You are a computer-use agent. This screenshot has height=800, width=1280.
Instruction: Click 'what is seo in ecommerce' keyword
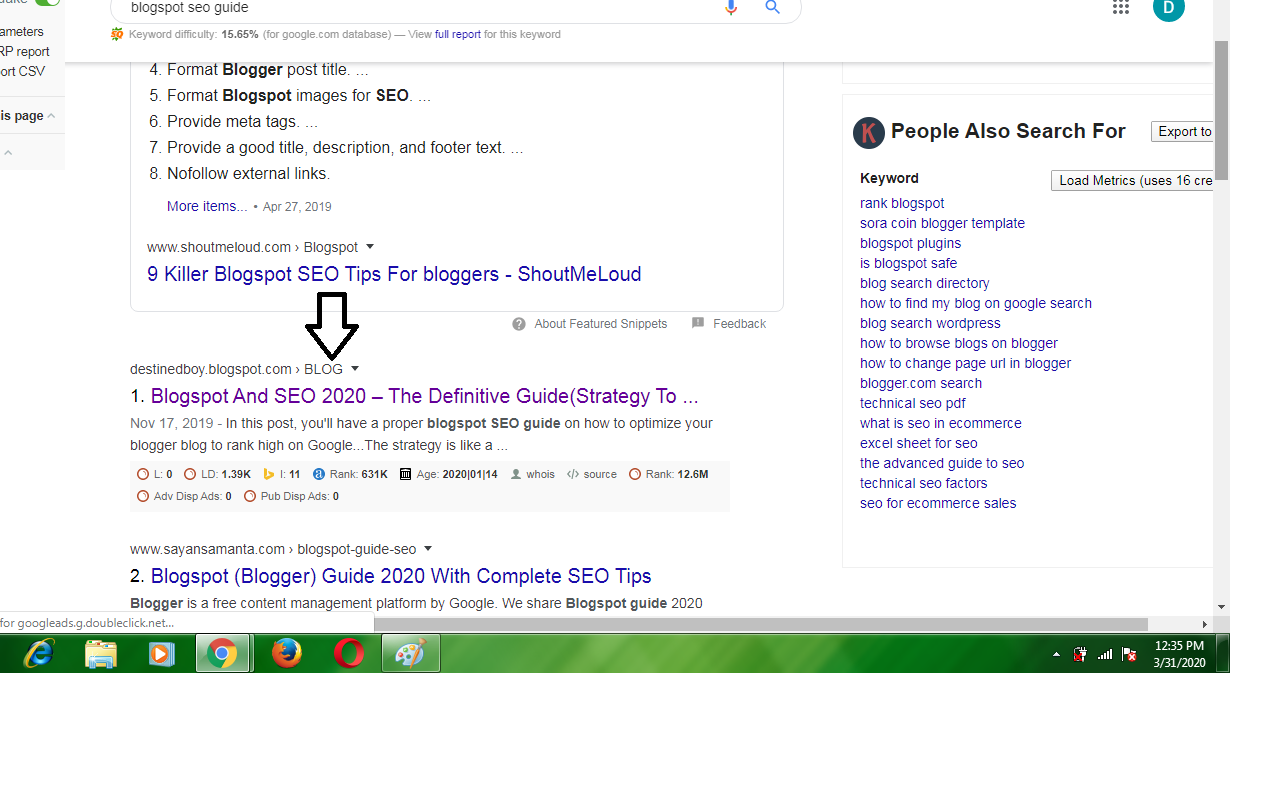pos(941,423)
